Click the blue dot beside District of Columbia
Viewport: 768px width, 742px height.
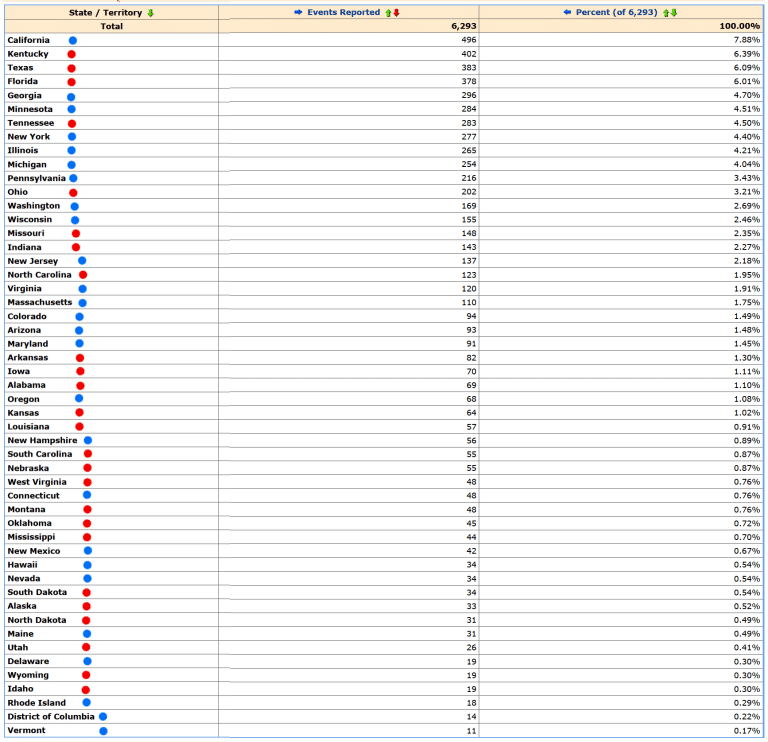[x=103, y=717]
